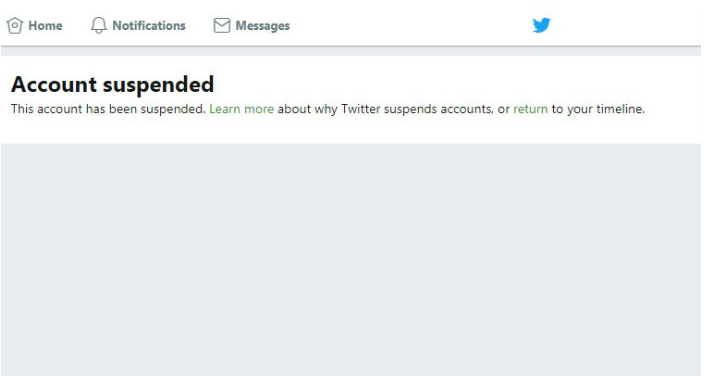Go to the Home text label
The height and width of the screenshot is (386, 707).
tap(45, 26)
